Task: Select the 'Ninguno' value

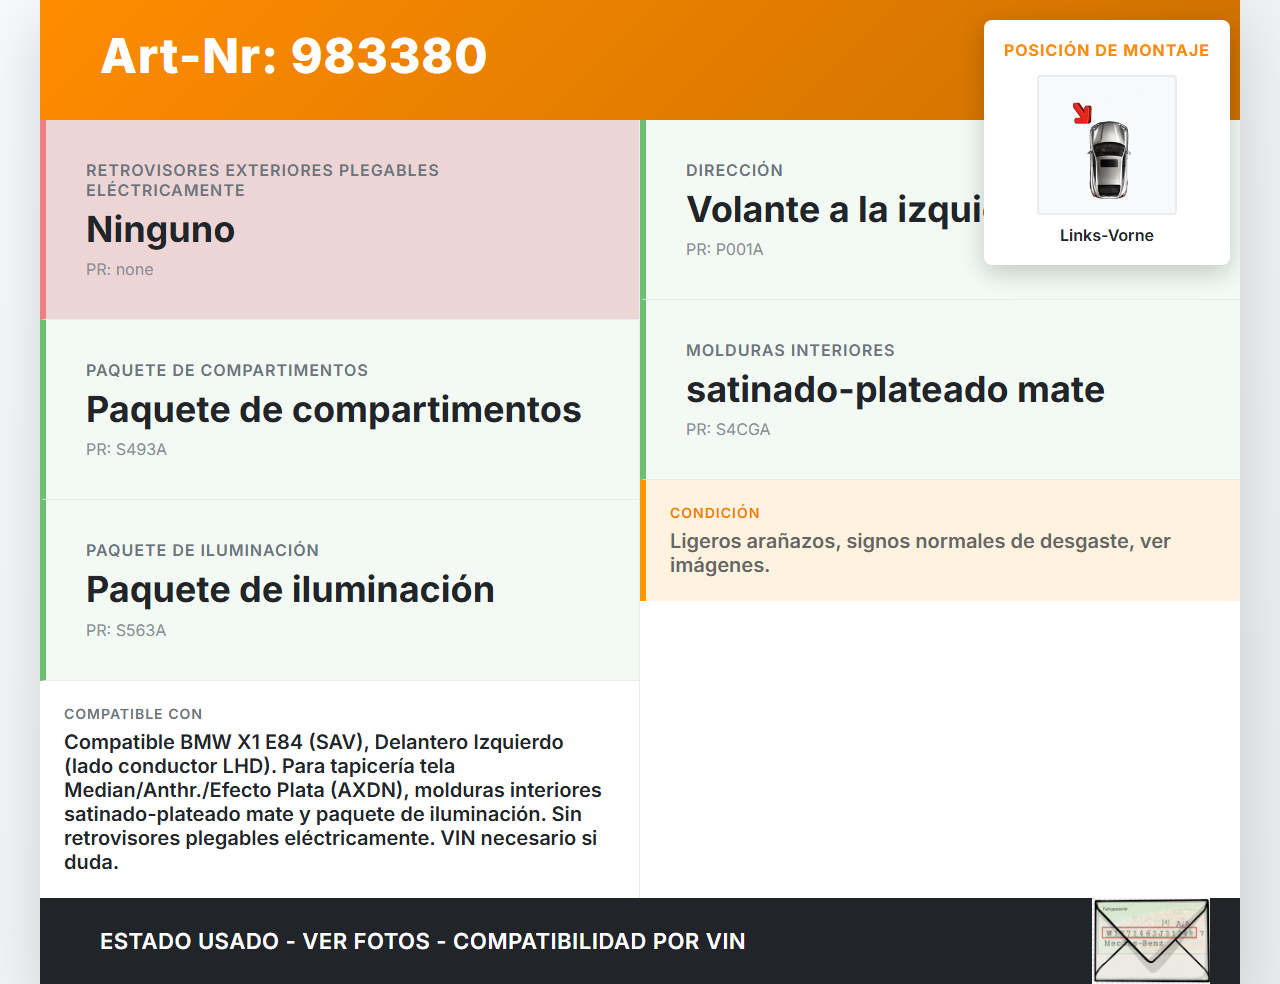Action: [161, 229]
